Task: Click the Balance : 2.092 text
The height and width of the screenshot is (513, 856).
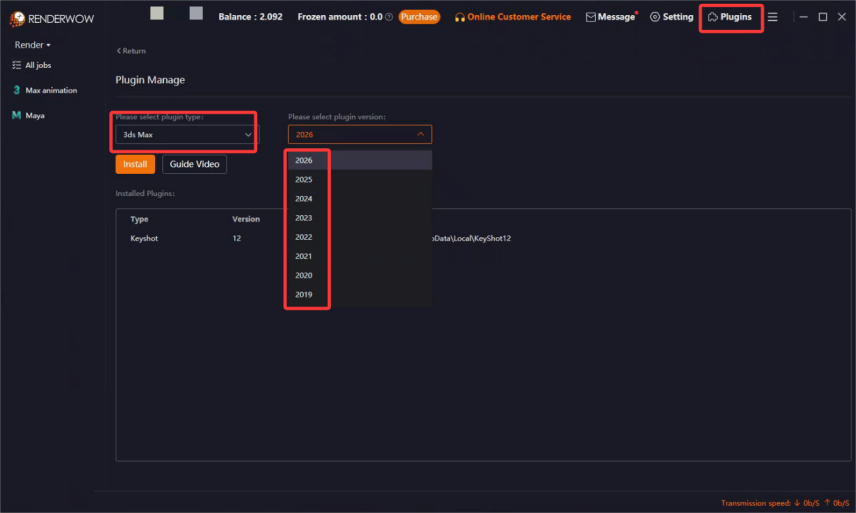Action: 251,17
